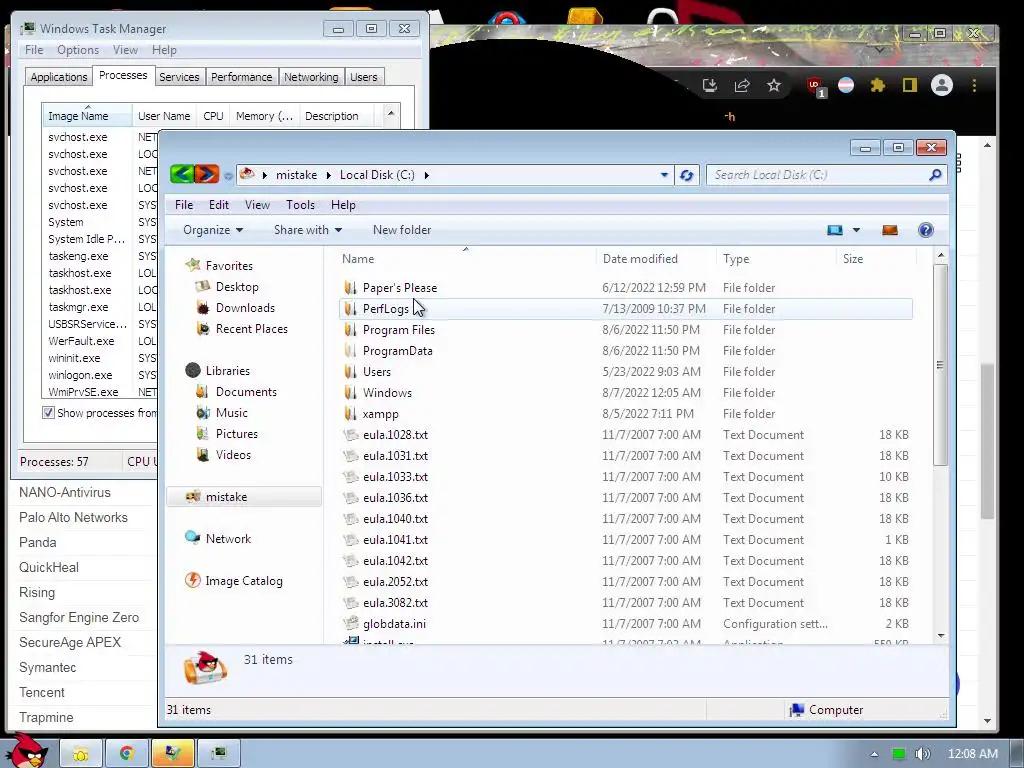Open Explorer File menu
The height and width of the screenshot is (768, 1024).
pyautogui.click(x=184, y=205)
